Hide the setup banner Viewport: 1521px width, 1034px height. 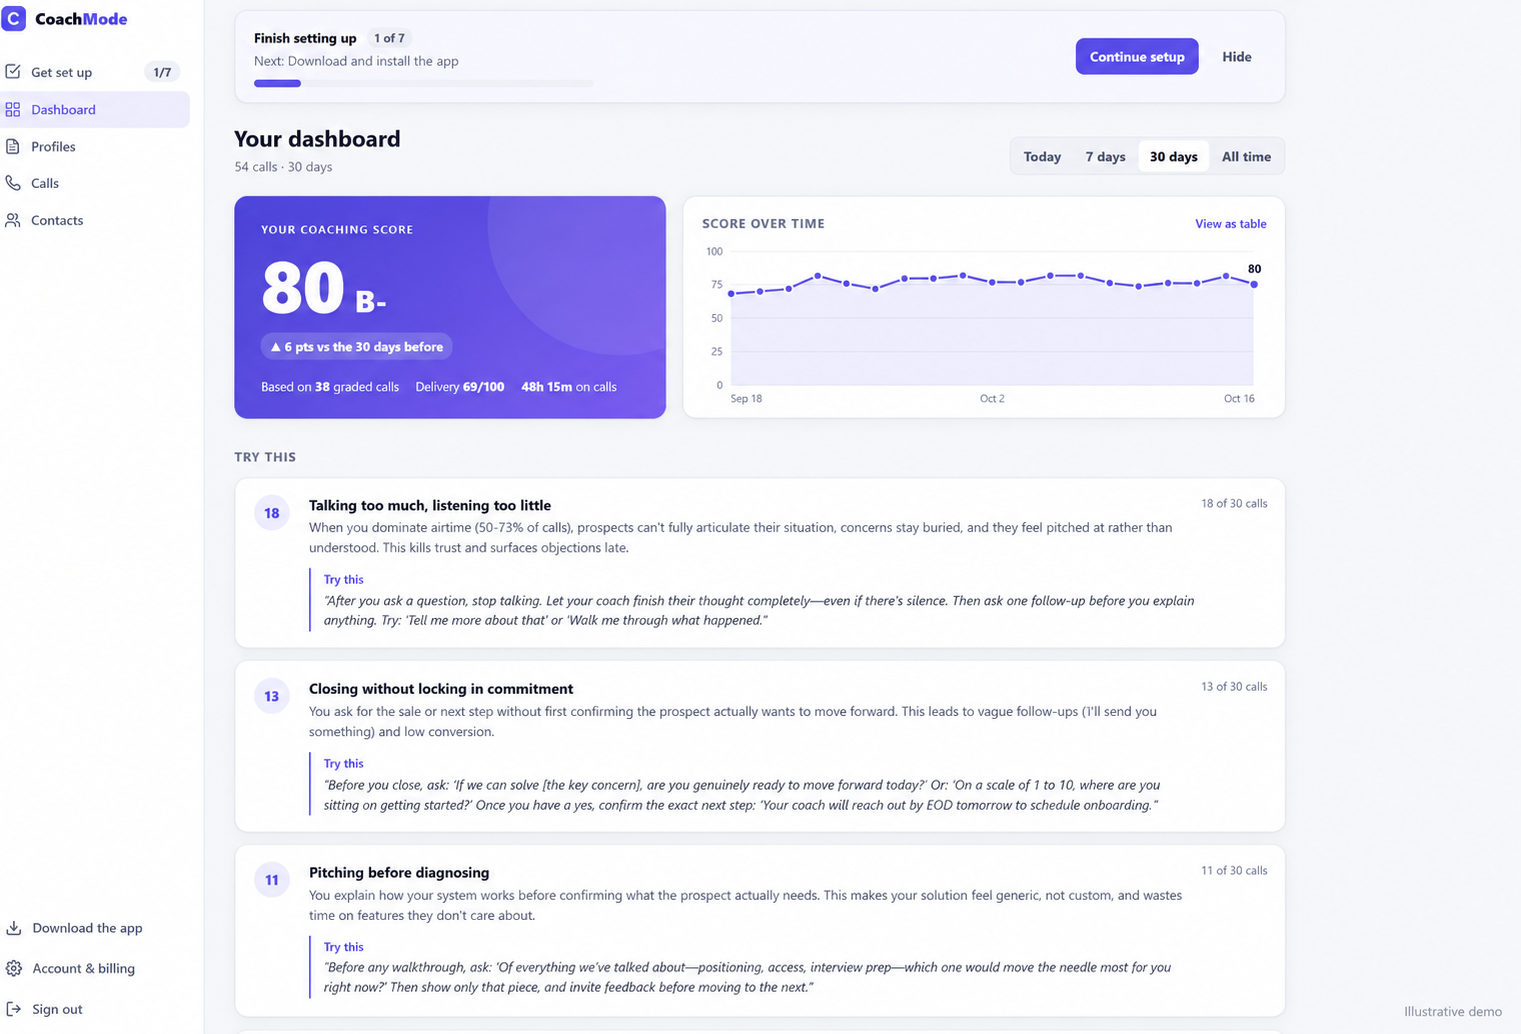[x=1237, y=57]
